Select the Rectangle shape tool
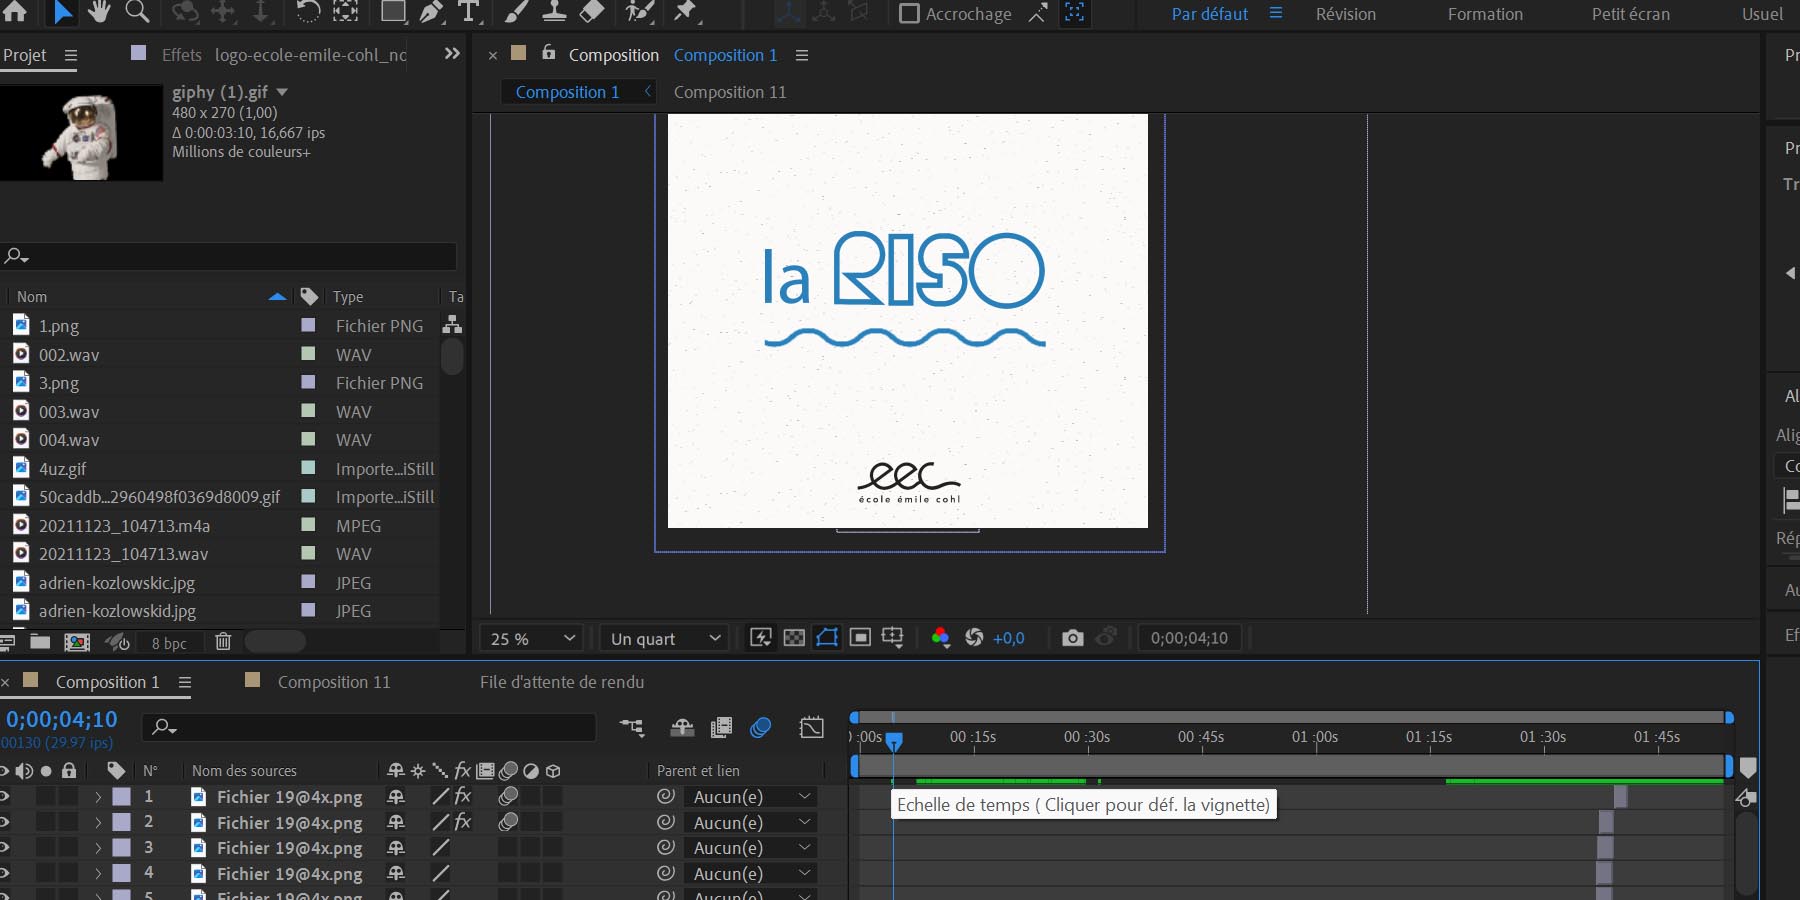This screenshot has height=900, width=1800. point(393,12)
